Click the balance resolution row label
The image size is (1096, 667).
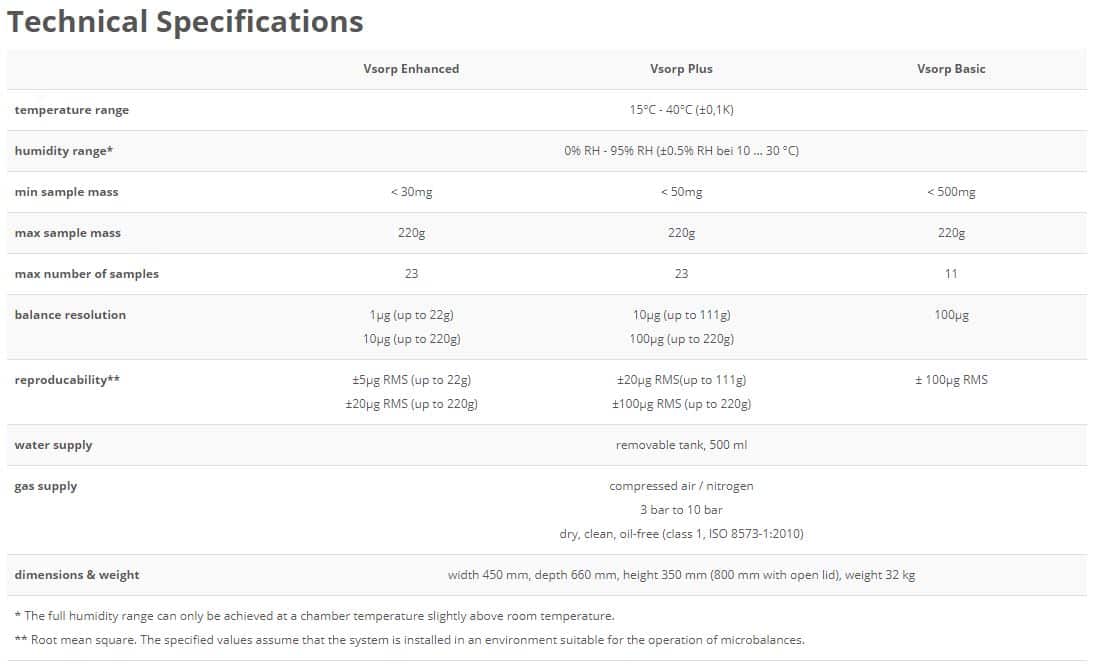(x=70, y=315)
